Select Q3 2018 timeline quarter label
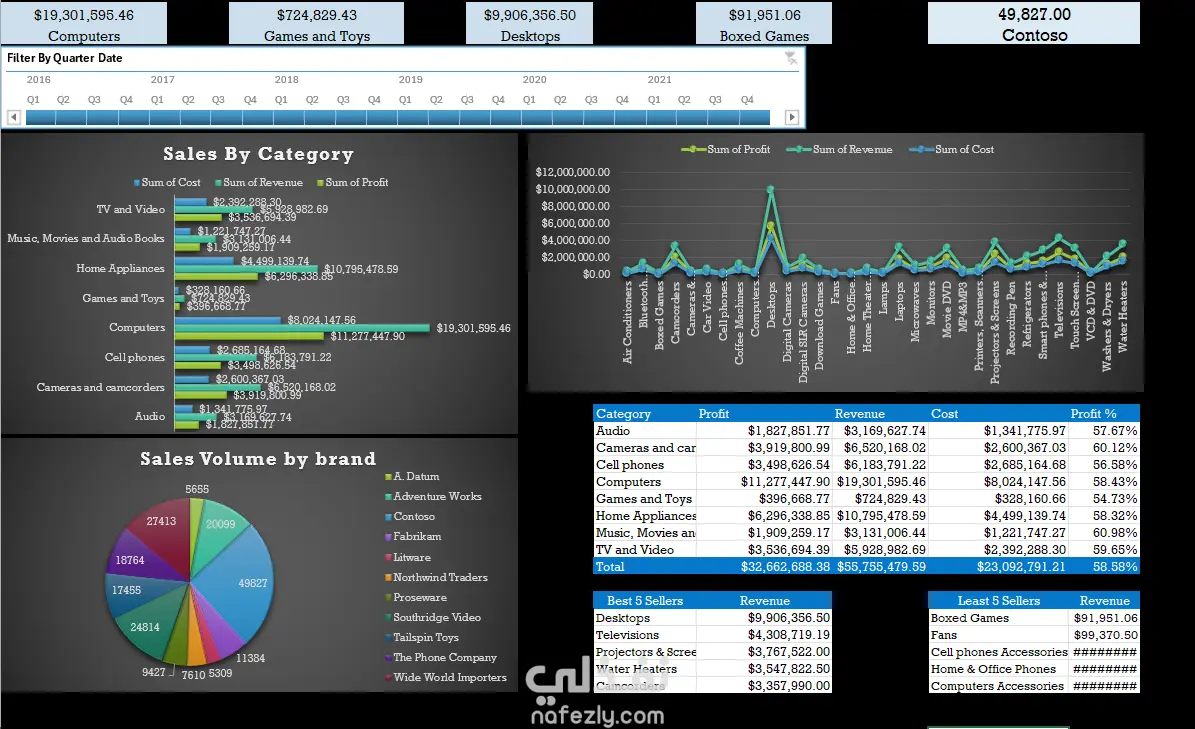Viewport: 1195px width, 729px height. [x=343, y=100]
